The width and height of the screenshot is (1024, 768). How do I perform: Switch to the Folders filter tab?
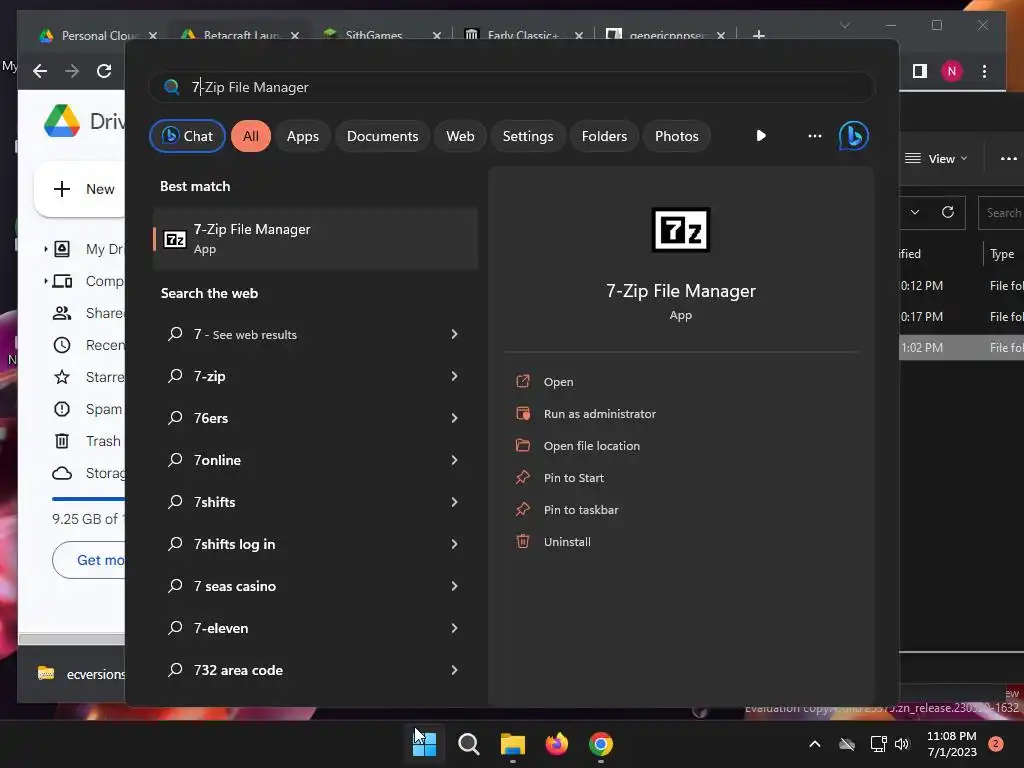pyautogui.click(x=604, y=136)
